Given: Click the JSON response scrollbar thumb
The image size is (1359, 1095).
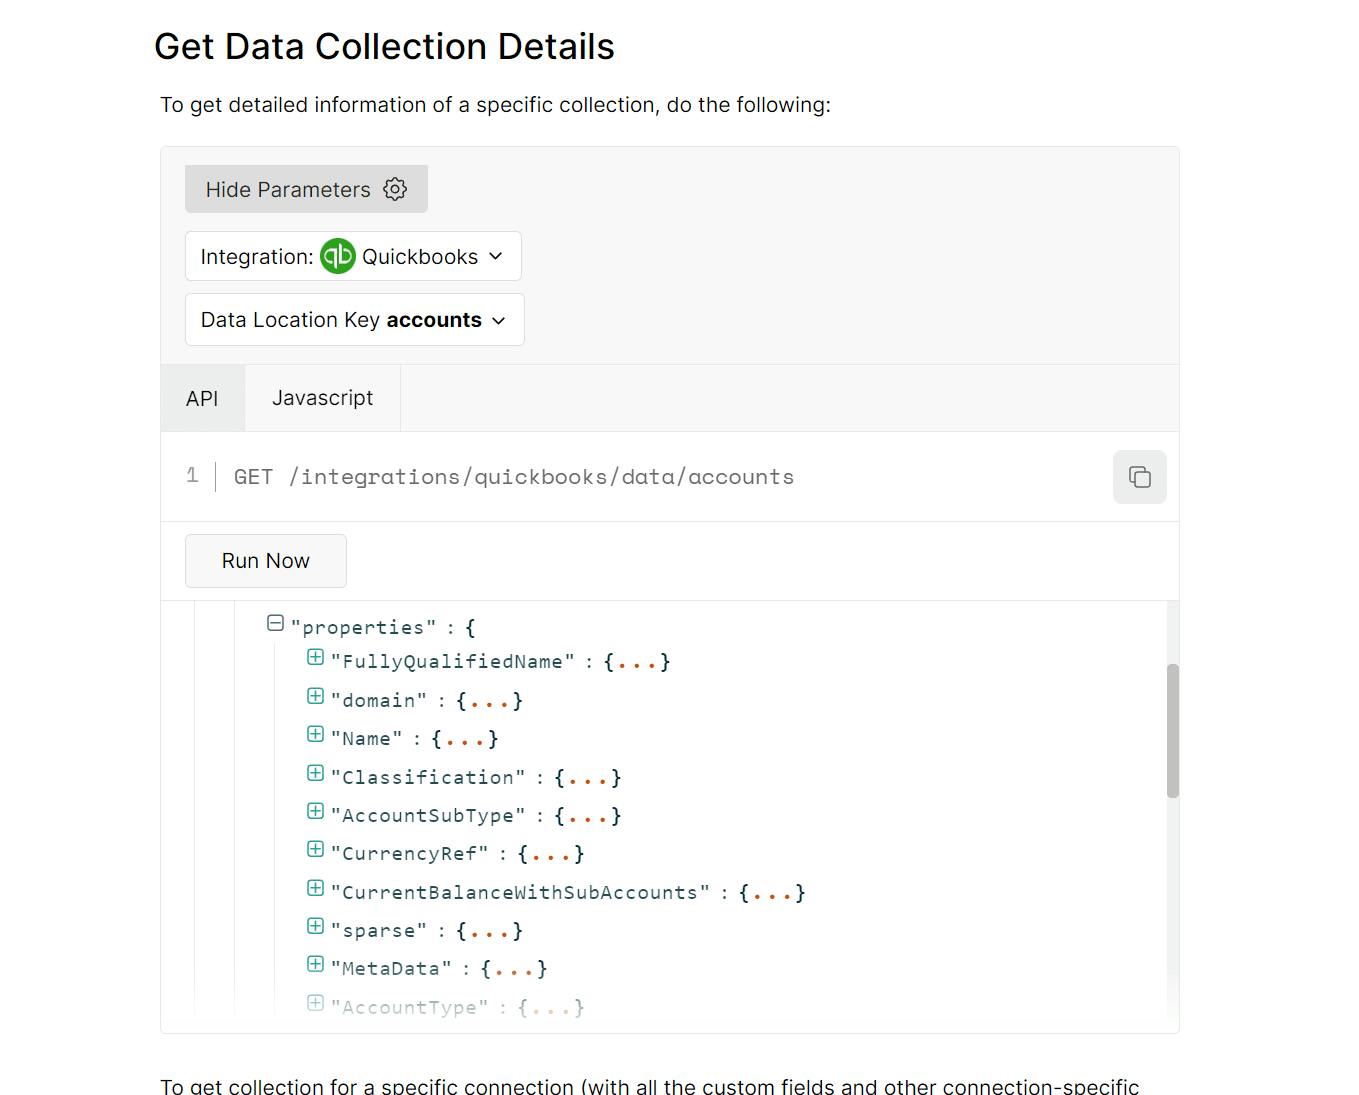Looking at the screenshot, I should click(x=1173, y=730).
